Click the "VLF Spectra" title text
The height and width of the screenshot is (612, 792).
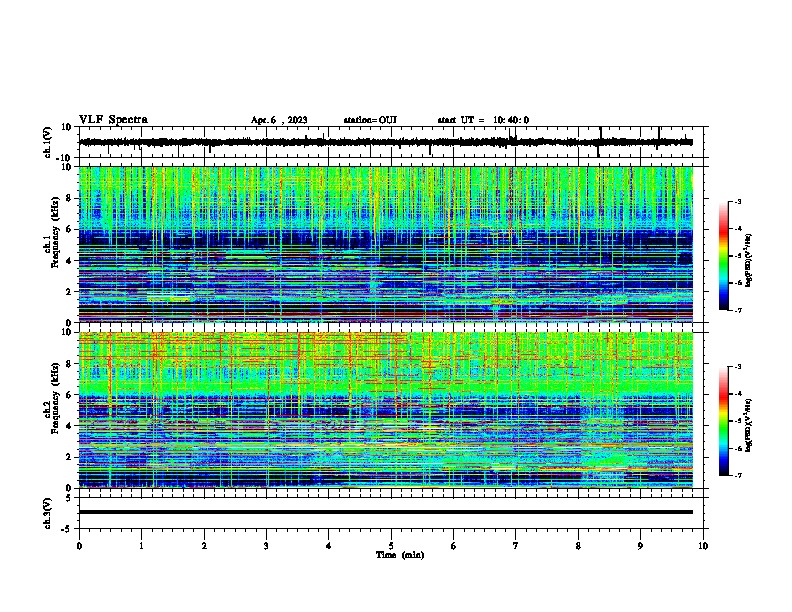pos(113,120)
